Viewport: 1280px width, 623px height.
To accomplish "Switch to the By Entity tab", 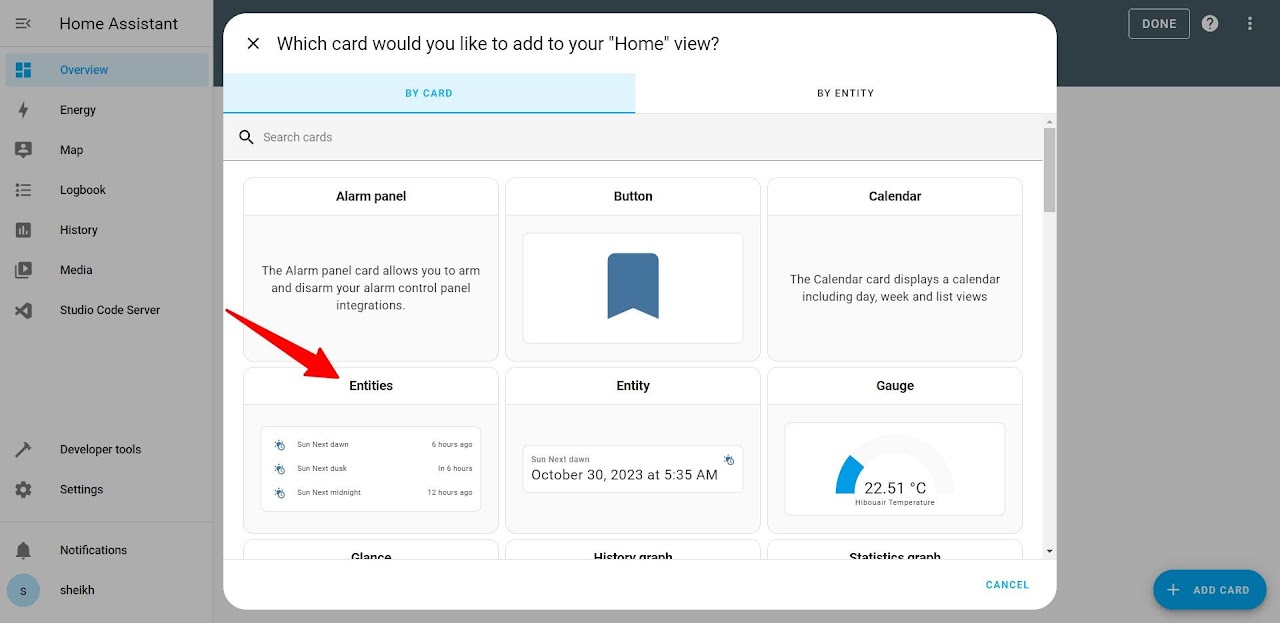I will pos(846,93).
